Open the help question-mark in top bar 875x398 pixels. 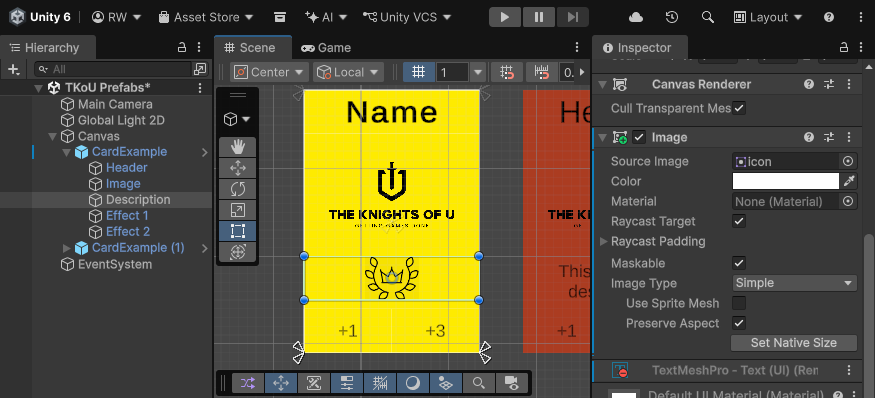coord(829,17)
